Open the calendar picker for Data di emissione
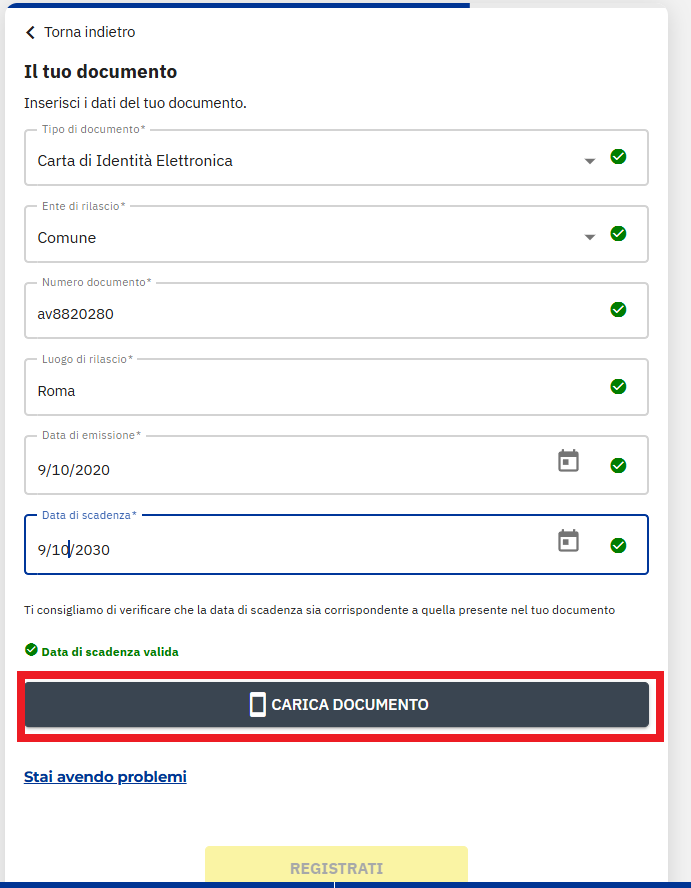Viewport: 691px width, 888px height. [568, 461]
